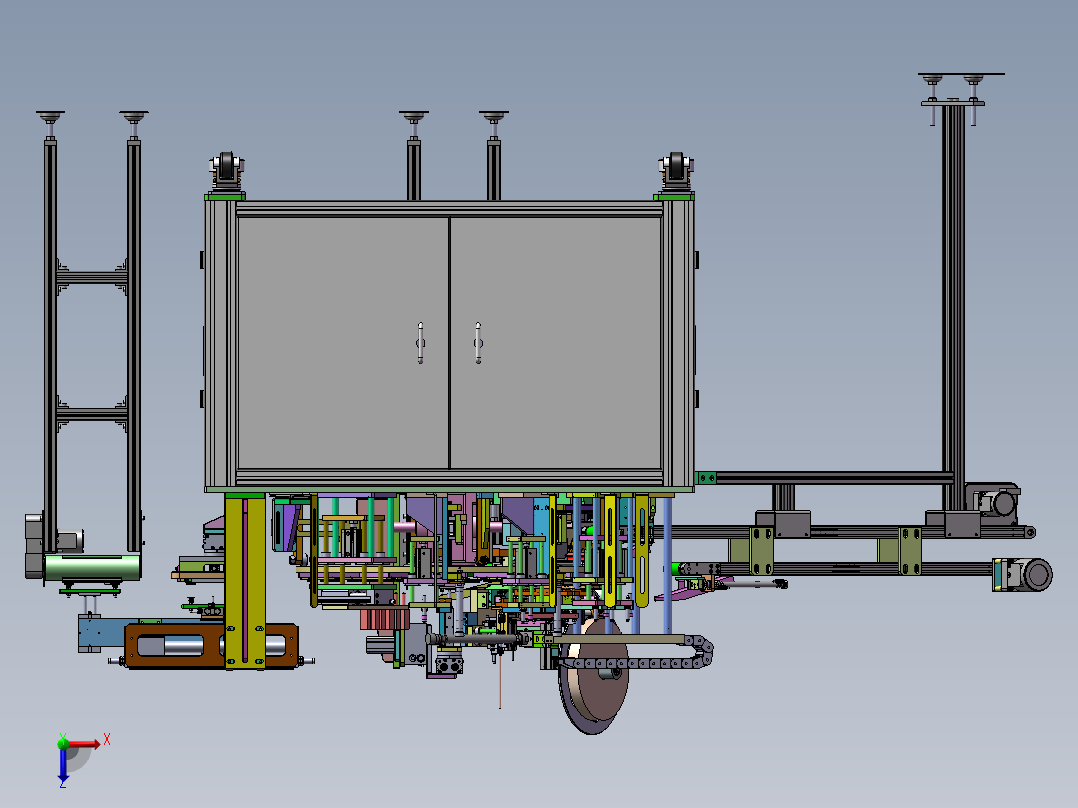Select the motor at the lower rail's right end
1078x808 pixels.
pos(1024,575)
